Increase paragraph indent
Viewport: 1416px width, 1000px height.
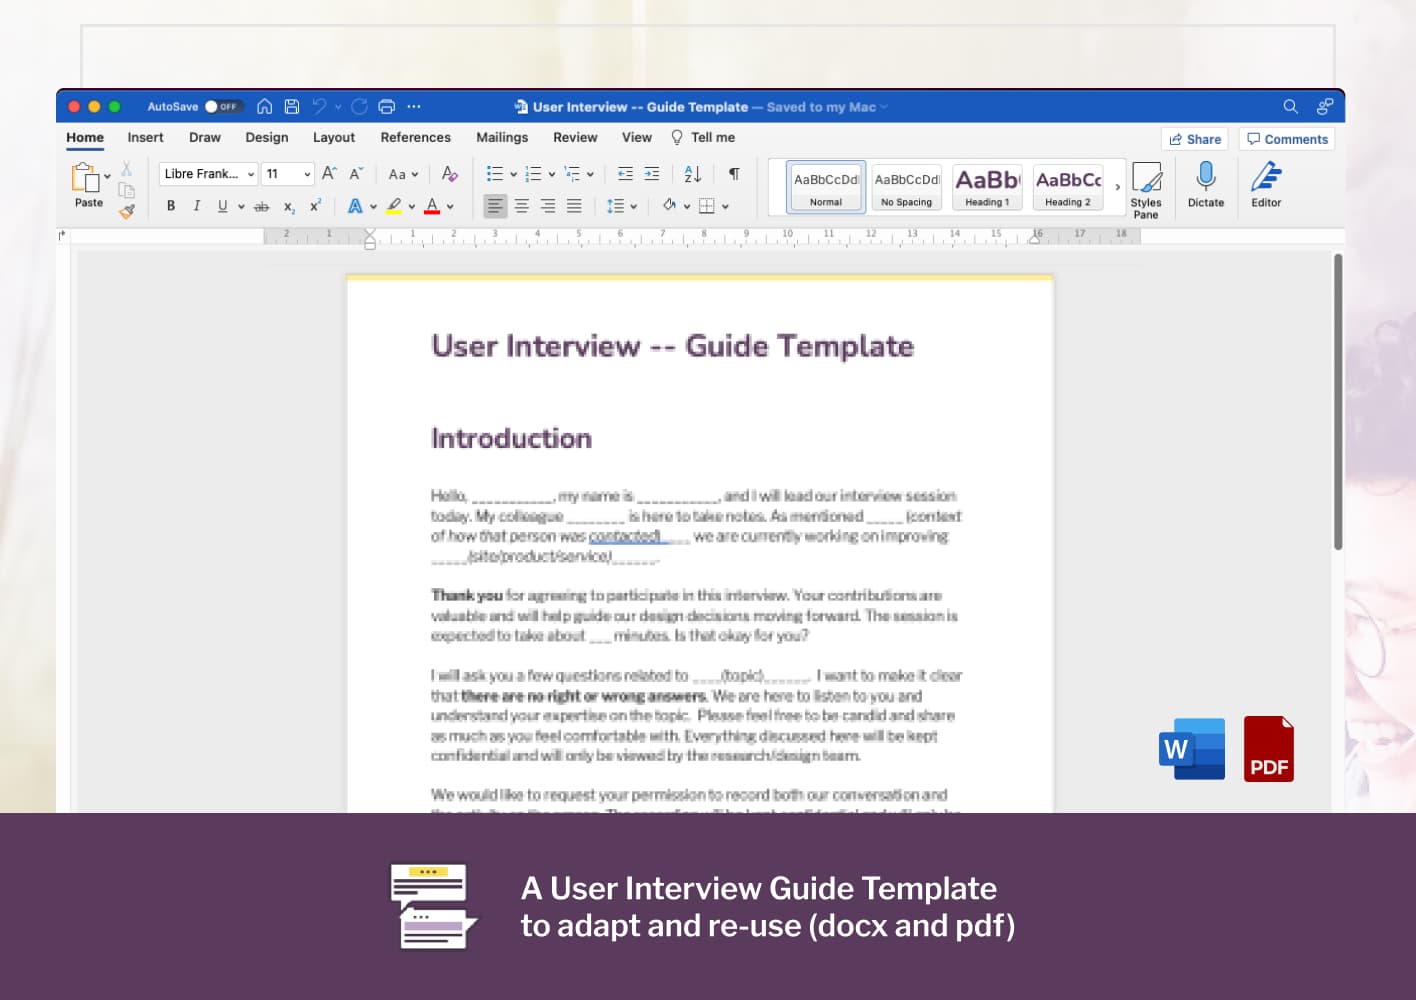[x=652, y=174]
